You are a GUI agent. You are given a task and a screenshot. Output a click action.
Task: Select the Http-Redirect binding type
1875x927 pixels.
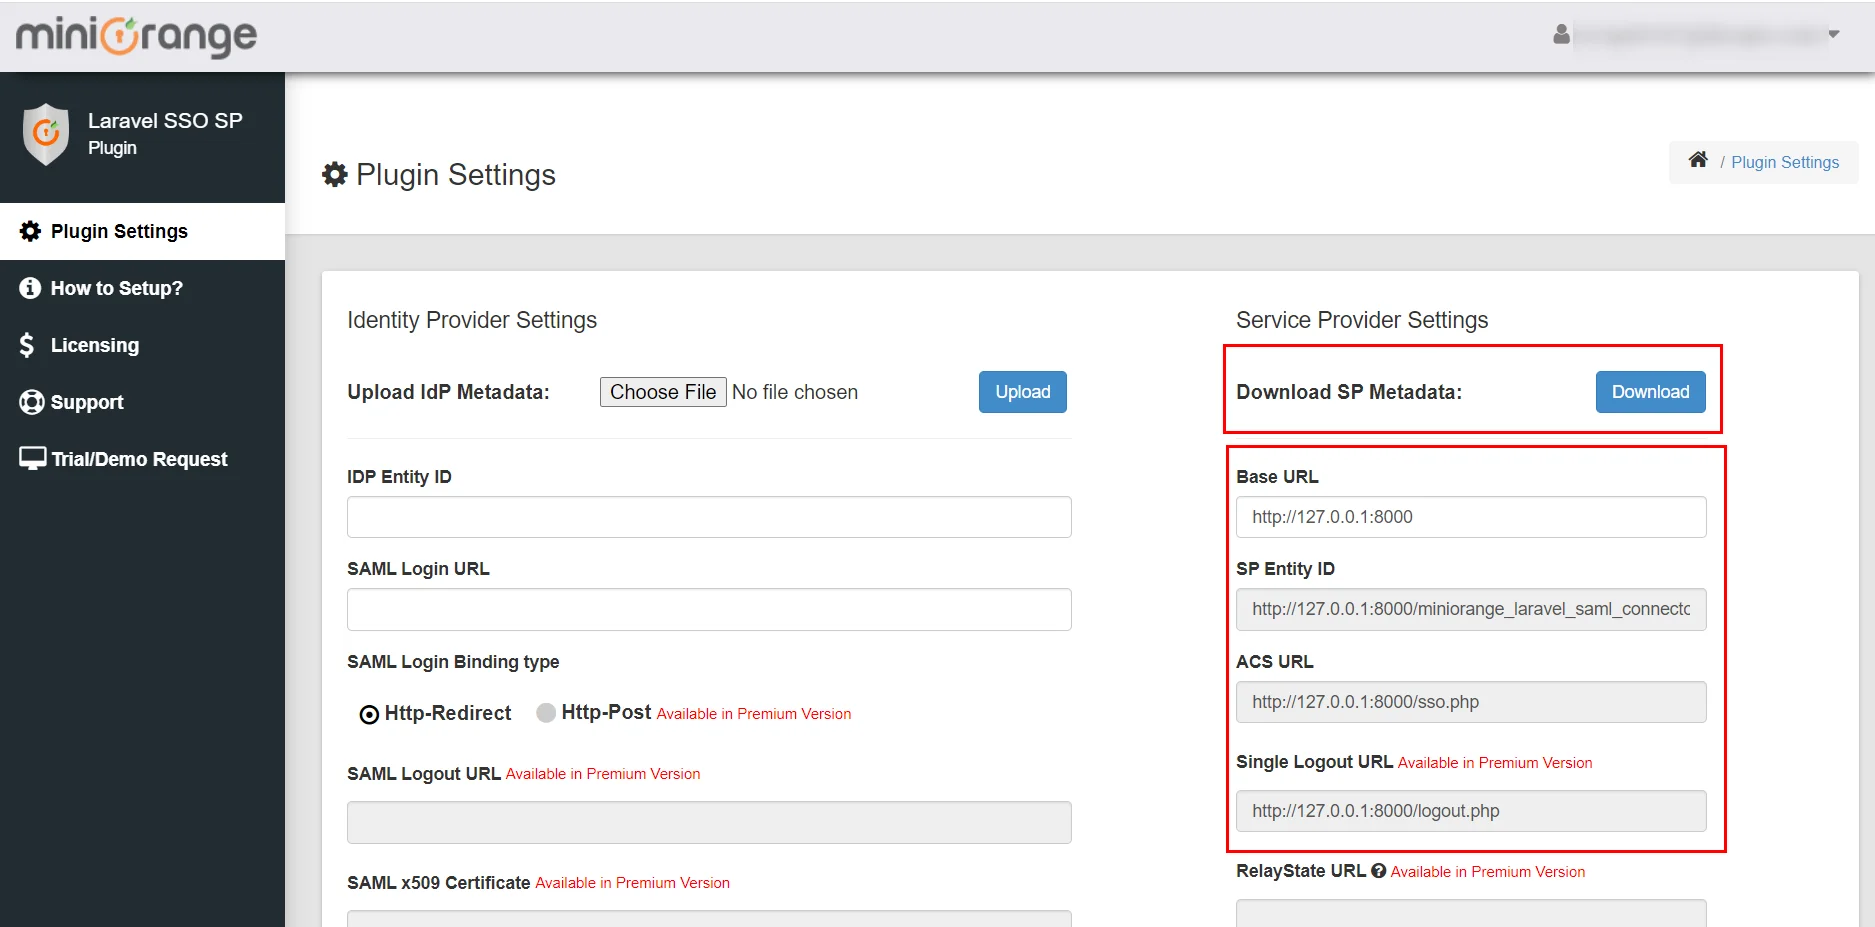pos(369,714)
